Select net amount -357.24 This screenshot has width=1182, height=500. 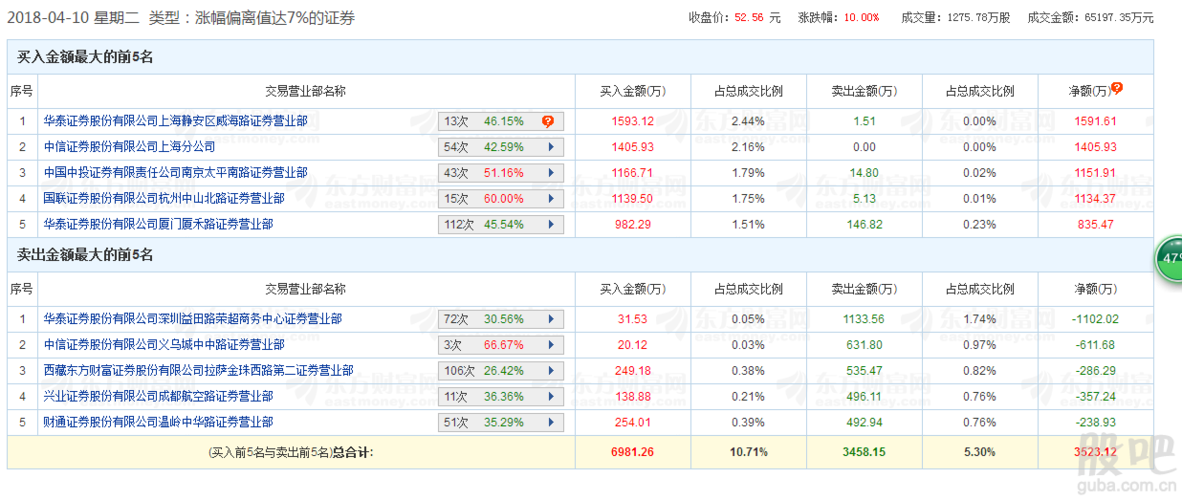pos(1095,396)
